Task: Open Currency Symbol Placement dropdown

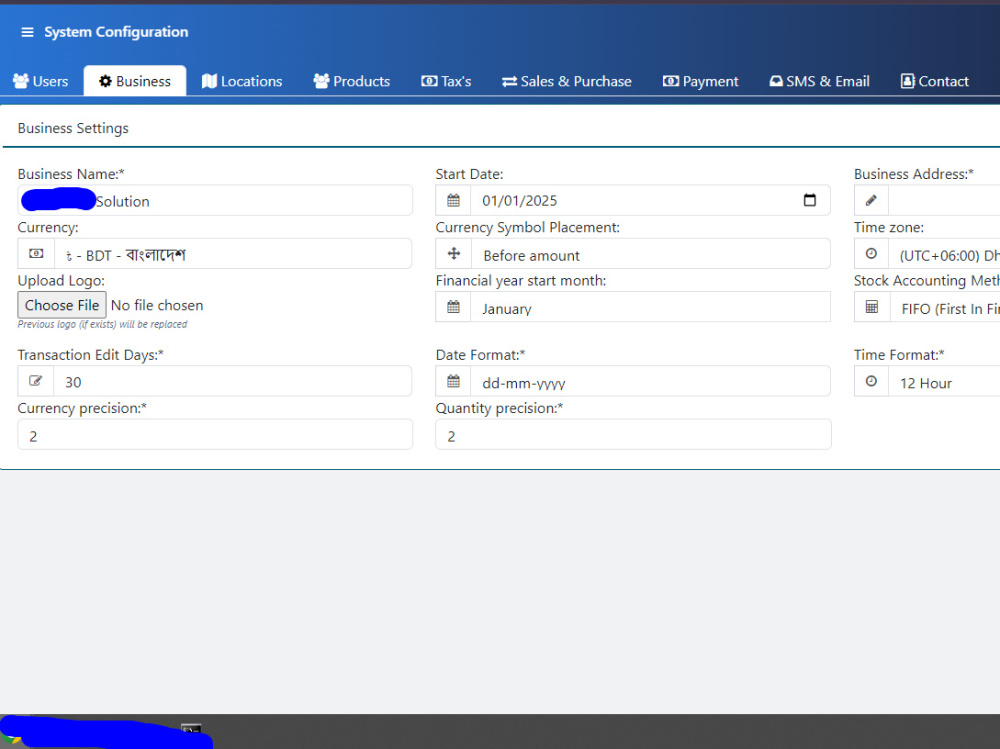Action: [651, 254]
